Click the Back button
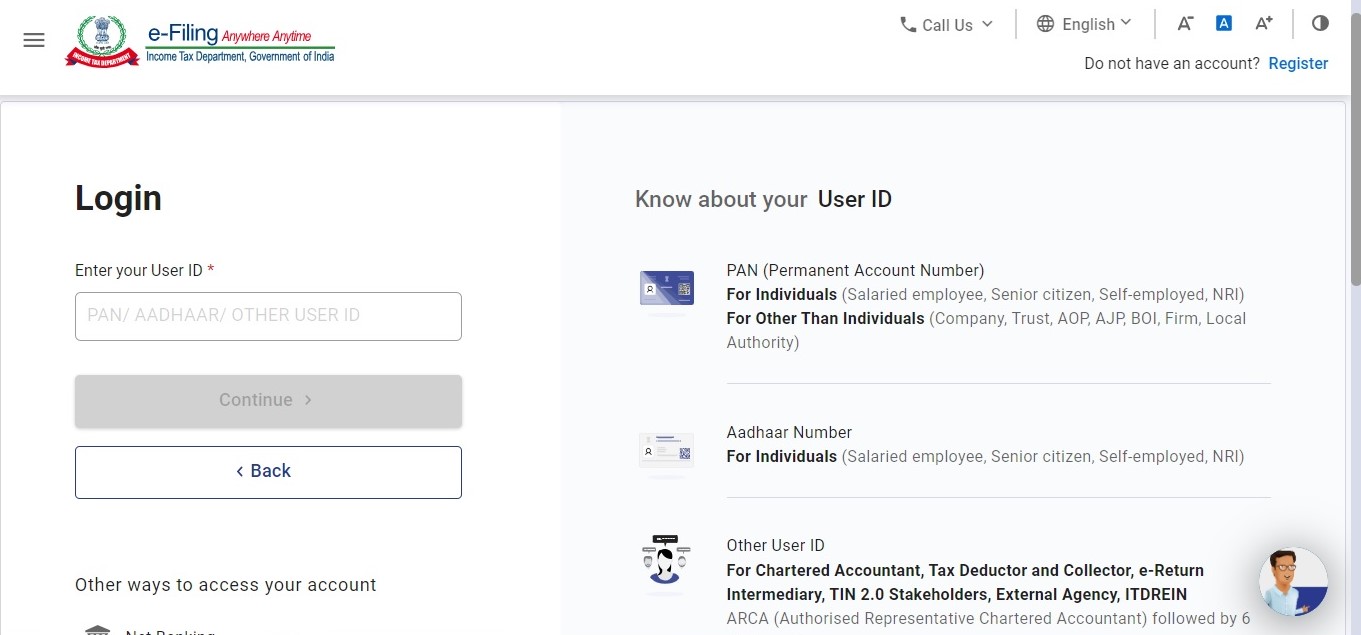The height and width of the screenshot is (635, 1361). [x=268, y=471]
